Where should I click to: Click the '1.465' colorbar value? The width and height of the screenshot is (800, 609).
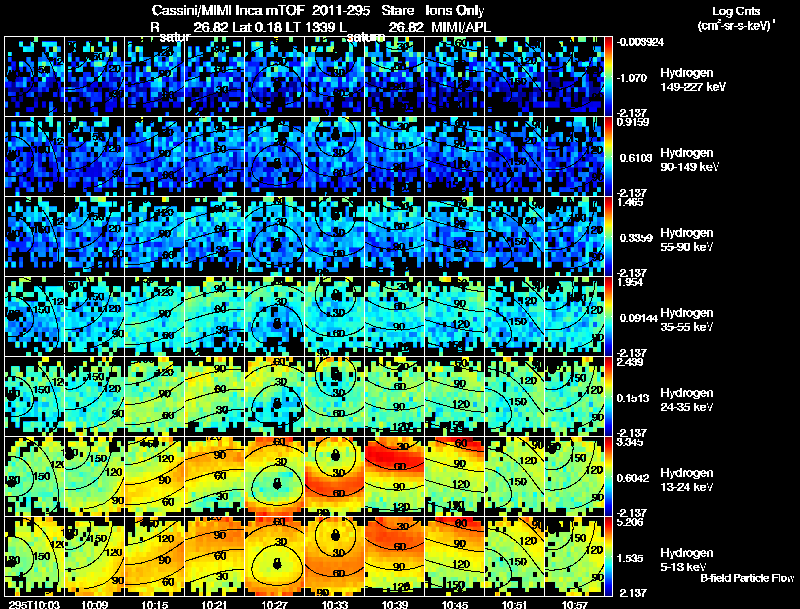click(630, 202)
